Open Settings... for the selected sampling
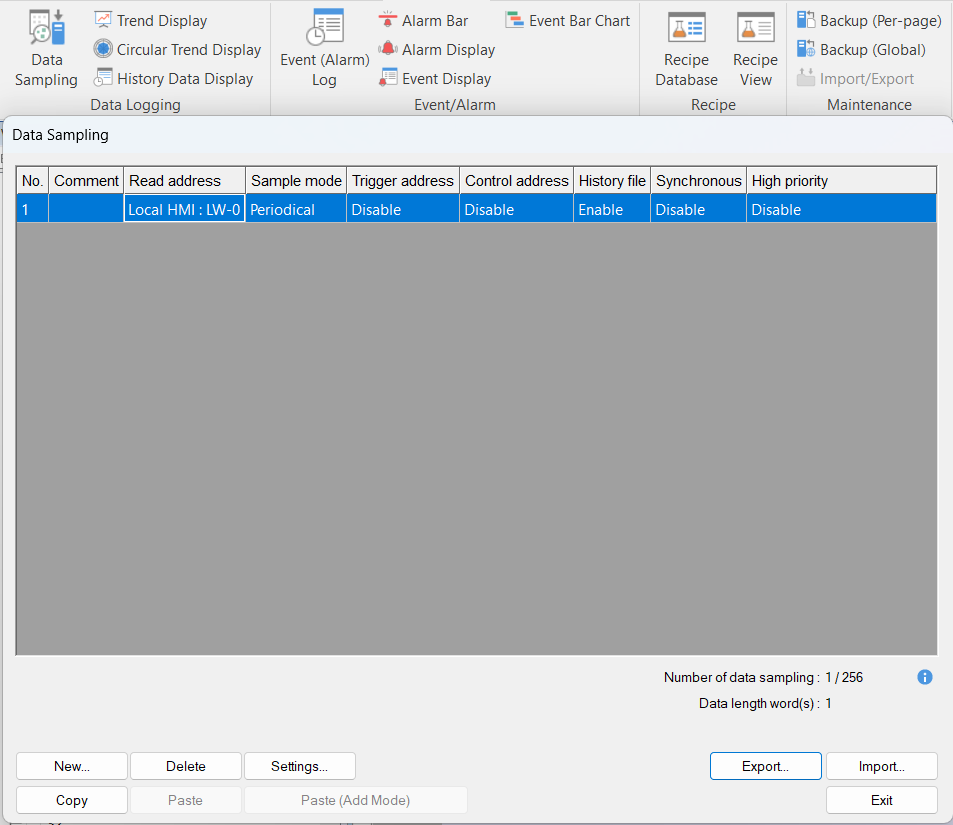 [299, 766]
